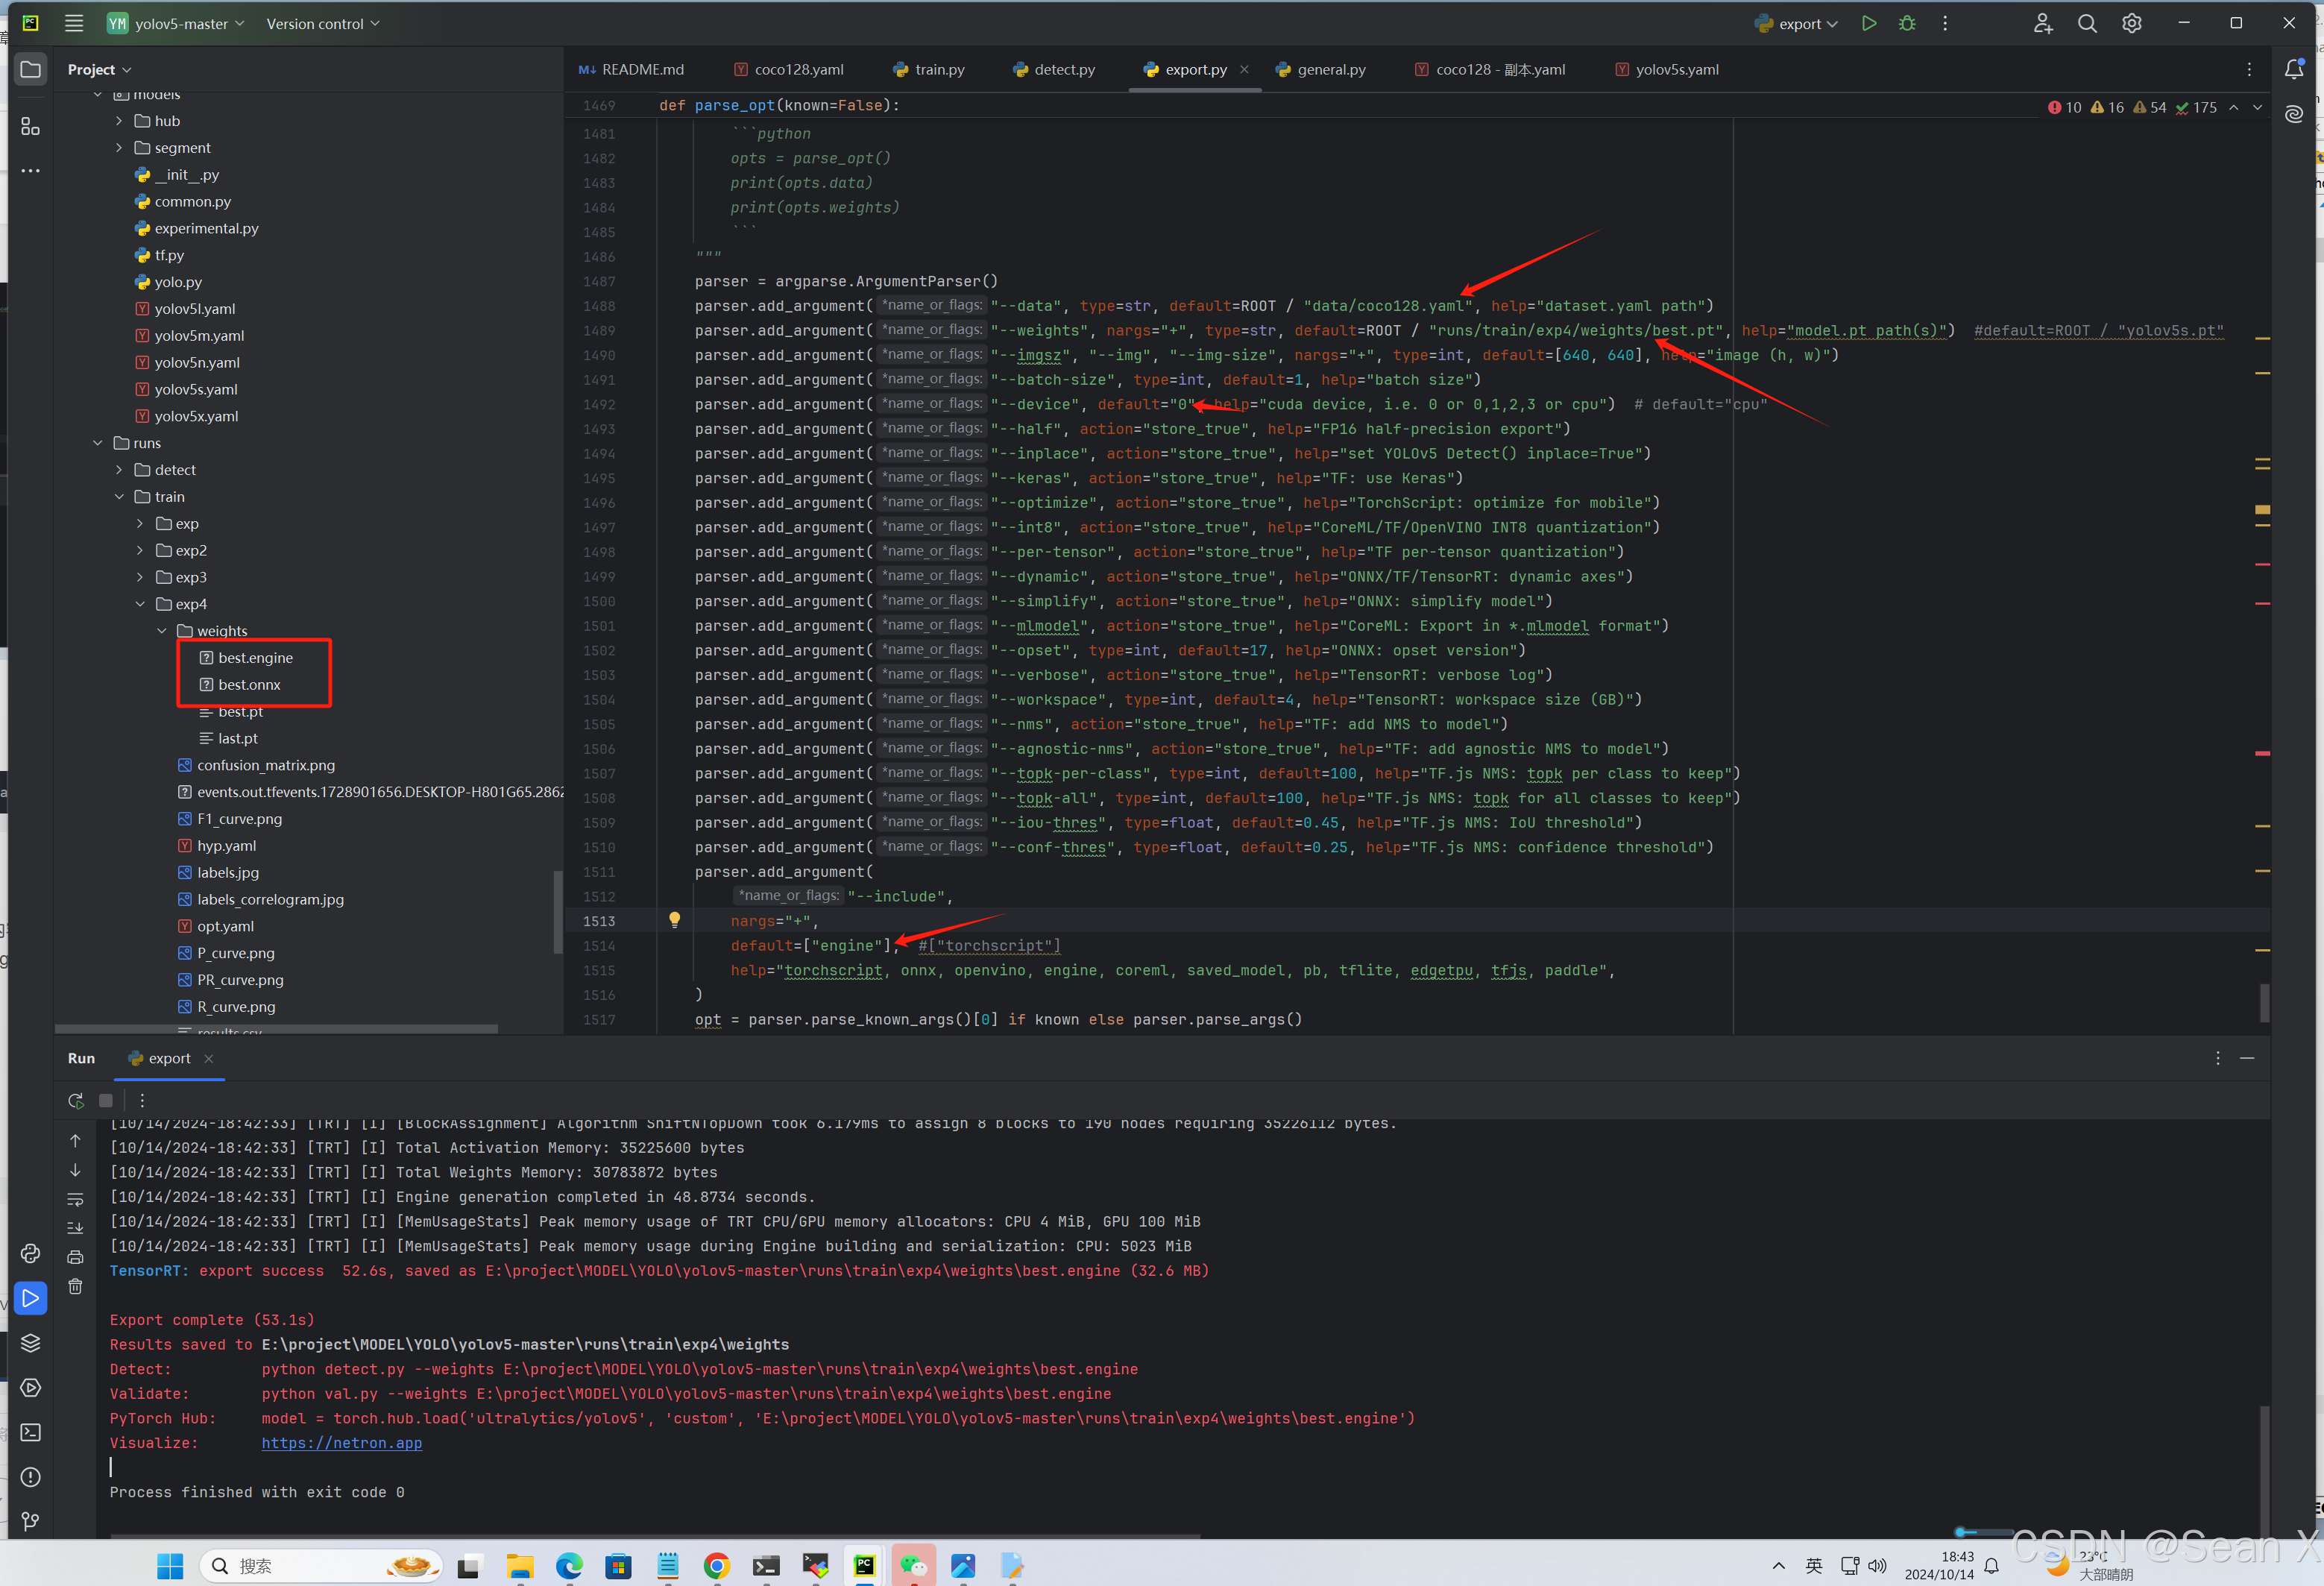Open Python Packages layers icon
The height and width of the screenshot is (1586, 2324).
[31, 1343]
